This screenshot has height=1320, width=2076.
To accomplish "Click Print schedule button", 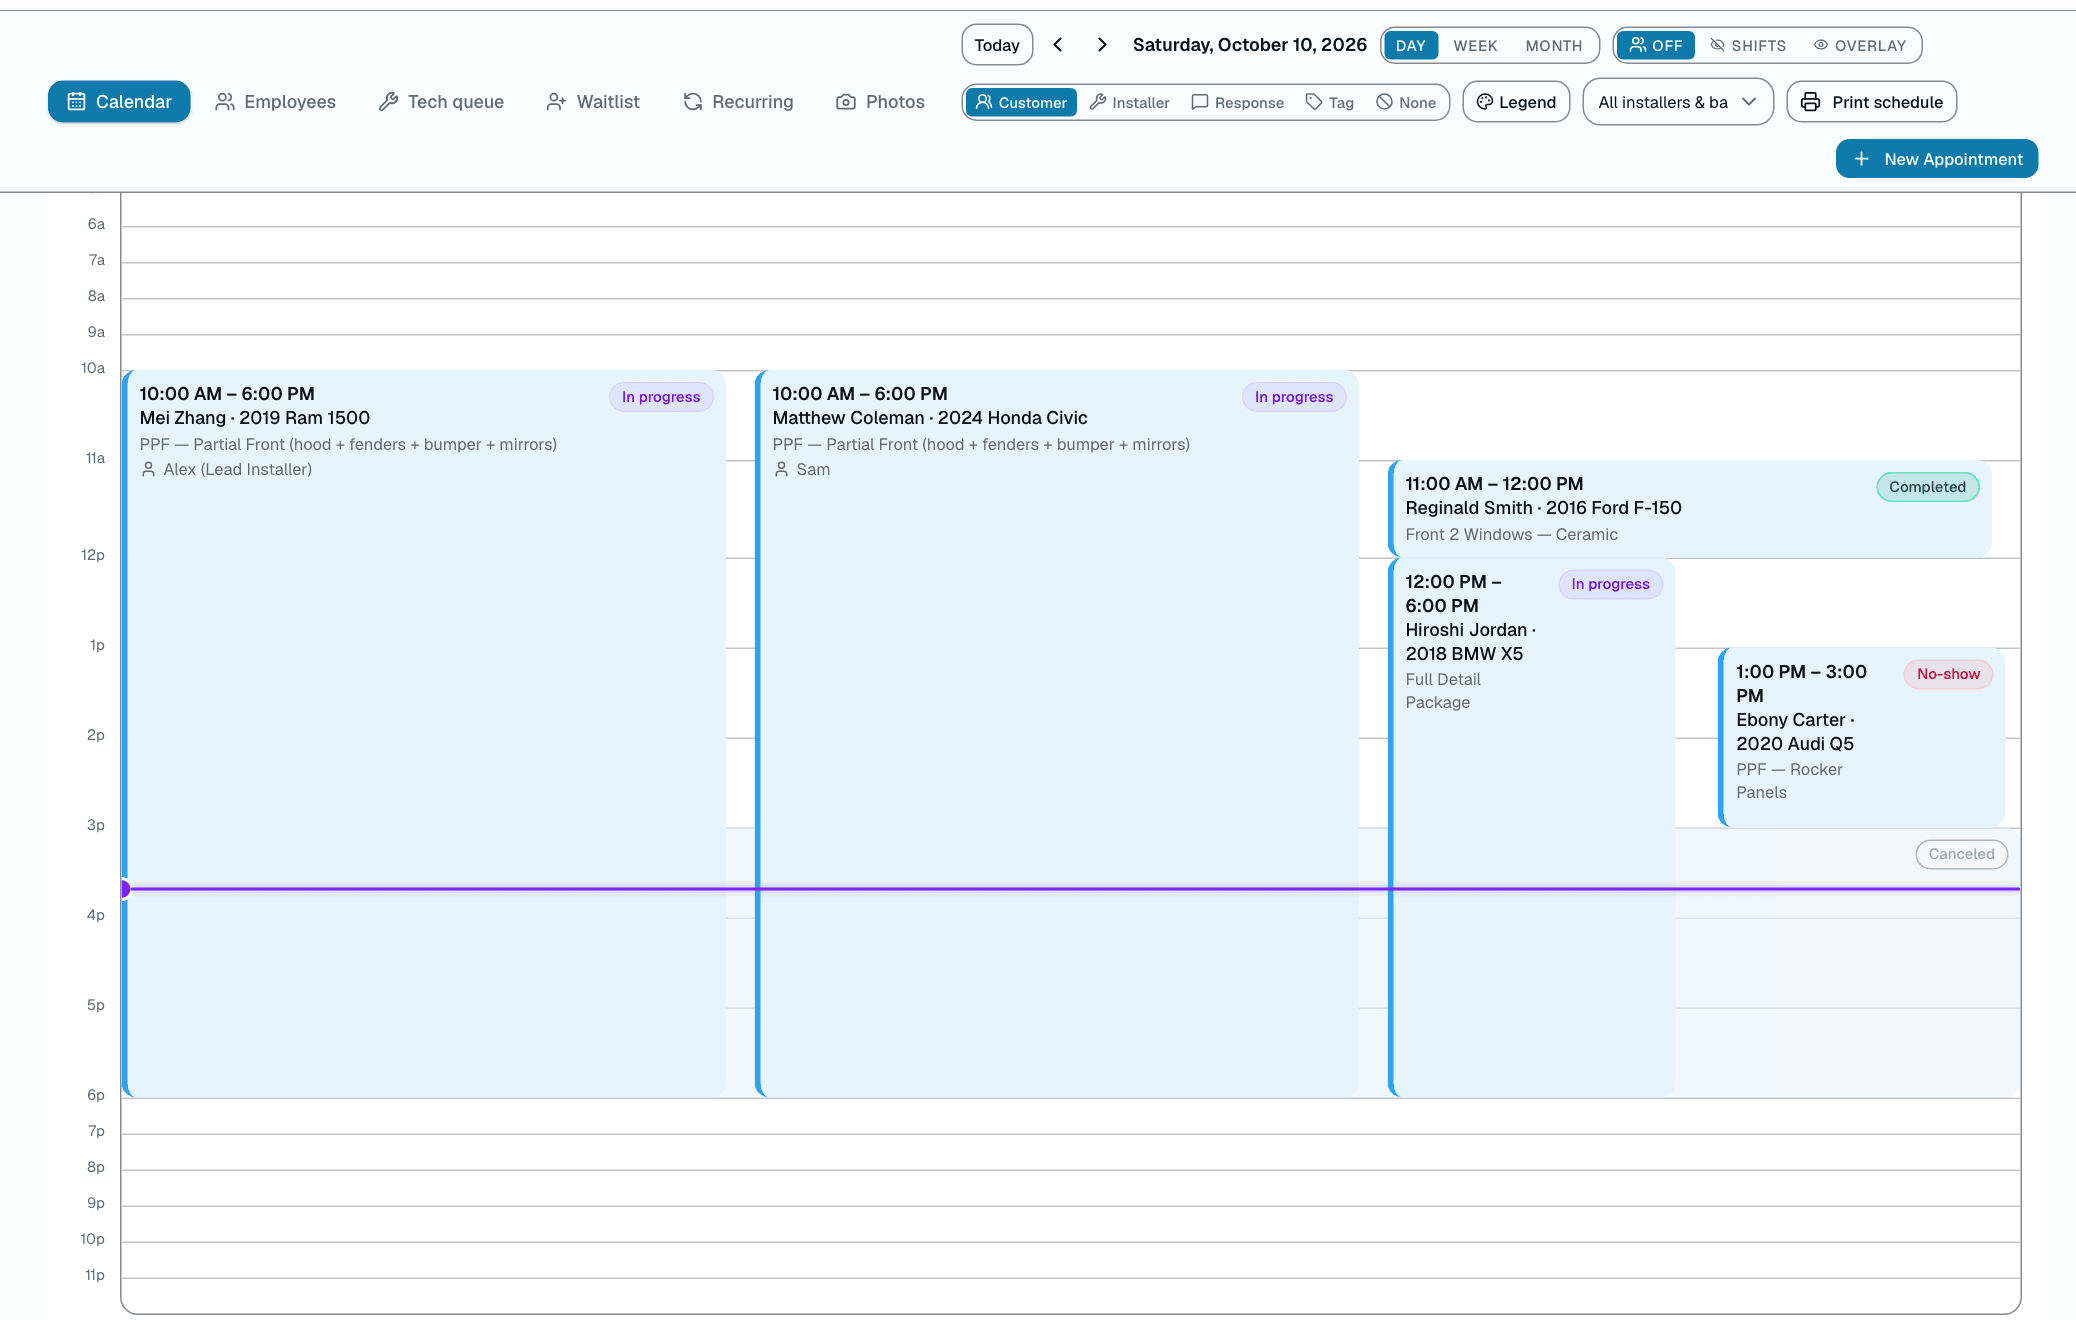I will click(x=1871, y=102).
